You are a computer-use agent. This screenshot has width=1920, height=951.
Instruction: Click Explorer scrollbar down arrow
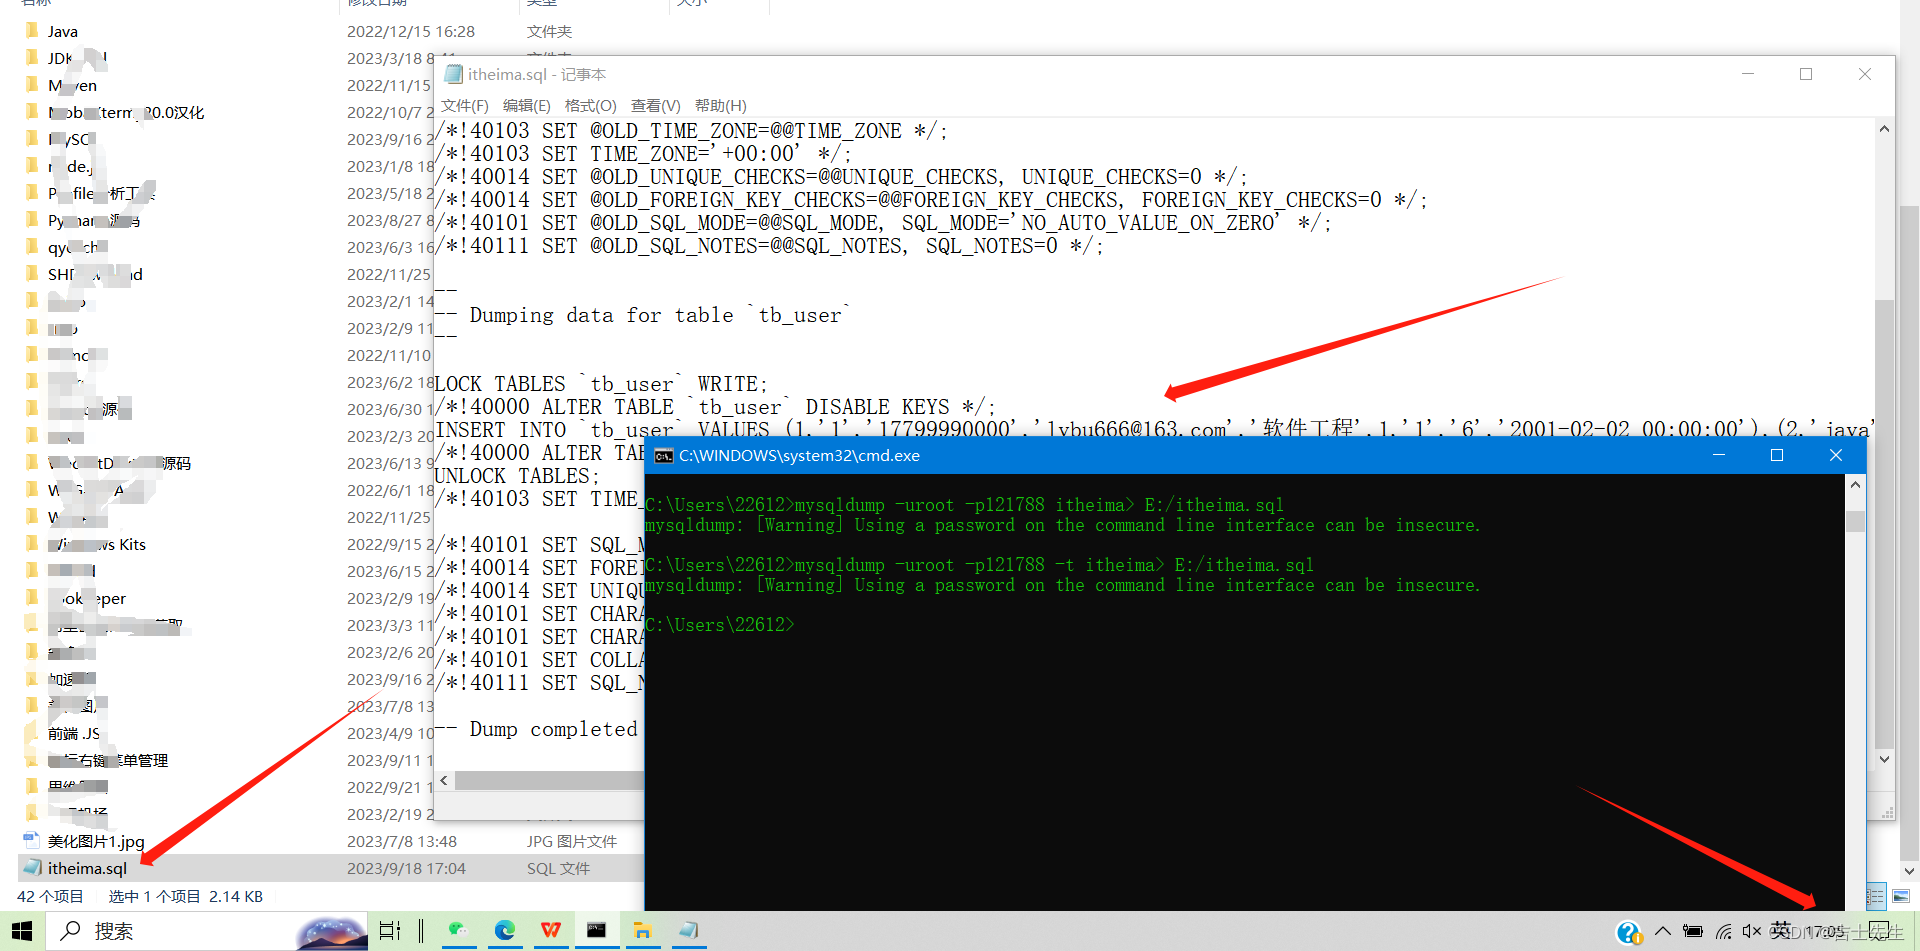pos(1909,871)
